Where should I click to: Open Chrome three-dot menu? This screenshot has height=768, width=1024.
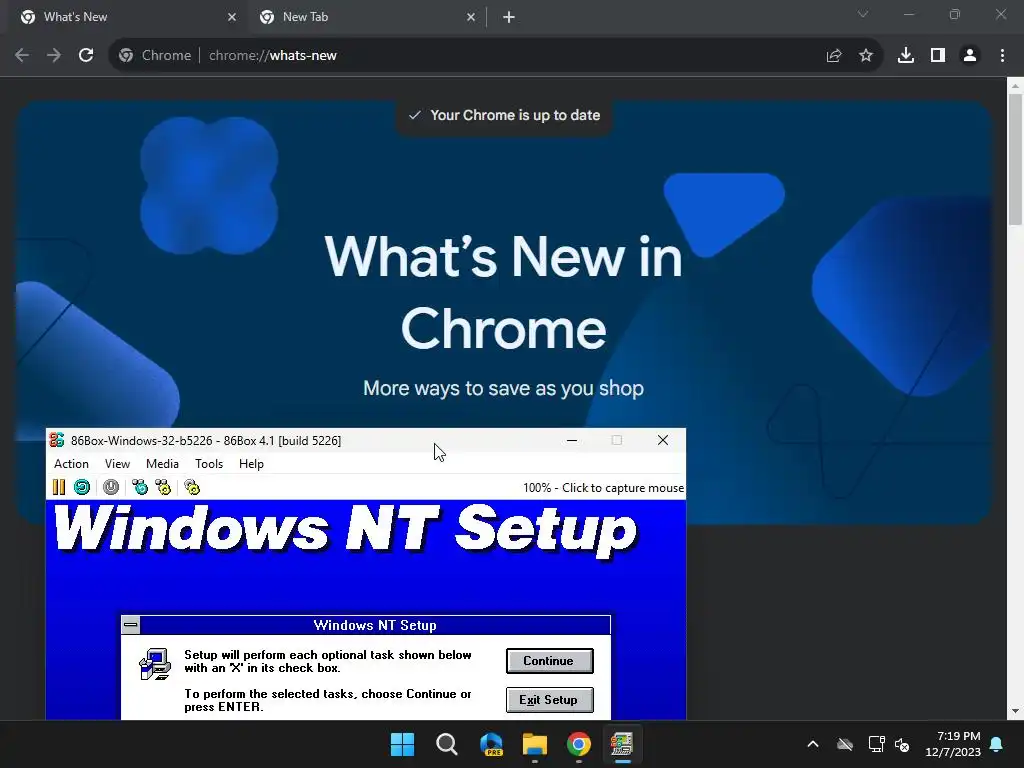[x=1002, y=56]
